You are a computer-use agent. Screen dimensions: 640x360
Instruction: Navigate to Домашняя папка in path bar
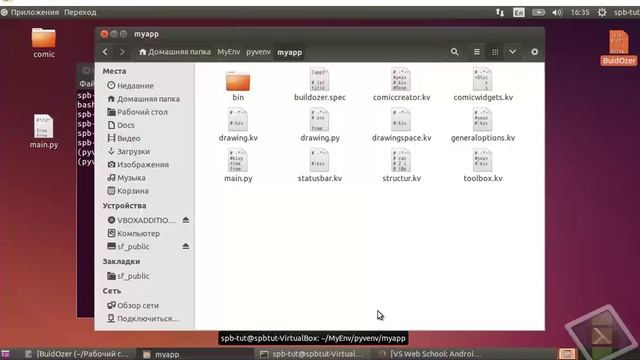[x=175, y=52]
